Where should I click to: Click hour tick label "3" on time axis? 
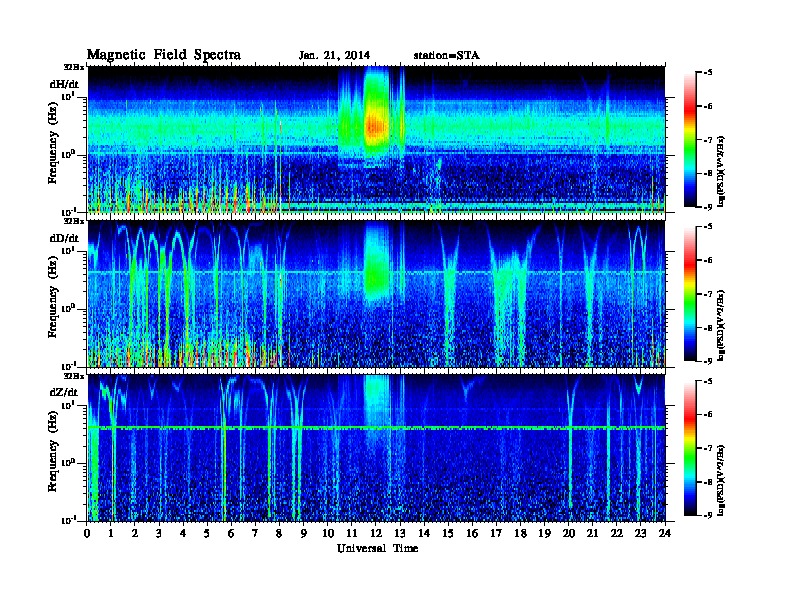tap(160, 533)
